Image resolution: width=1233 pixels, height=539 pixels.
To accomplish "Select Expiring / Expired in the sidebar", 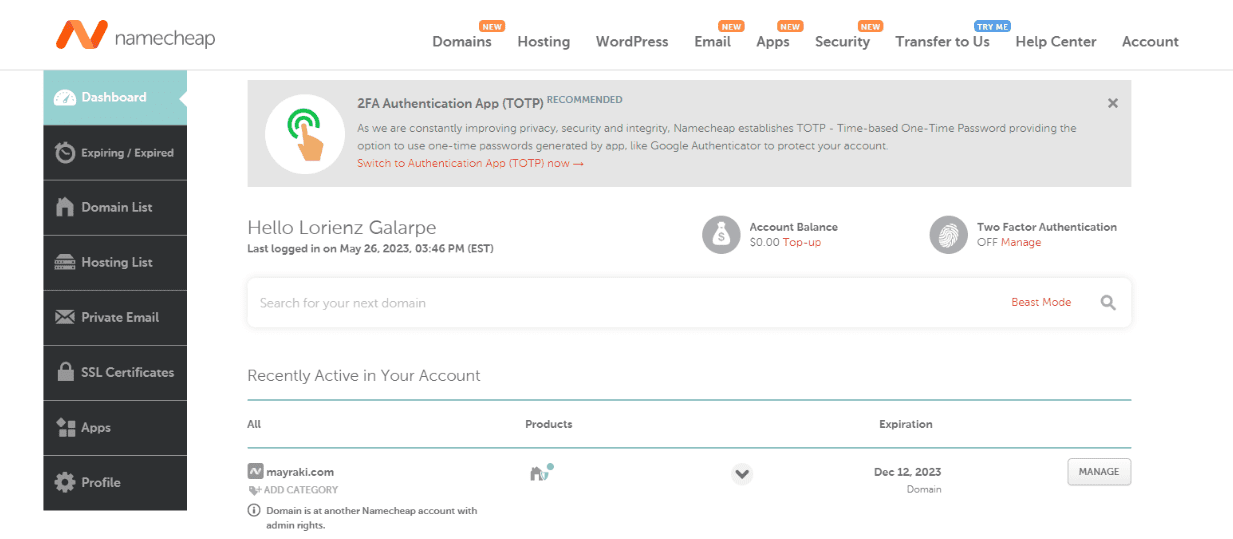I will (x=115, y=153).
